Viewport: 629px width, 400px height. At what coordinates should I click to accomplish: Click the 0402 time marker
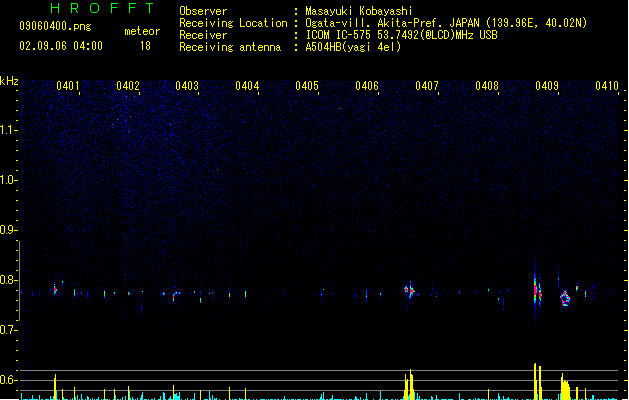point(128,86)
